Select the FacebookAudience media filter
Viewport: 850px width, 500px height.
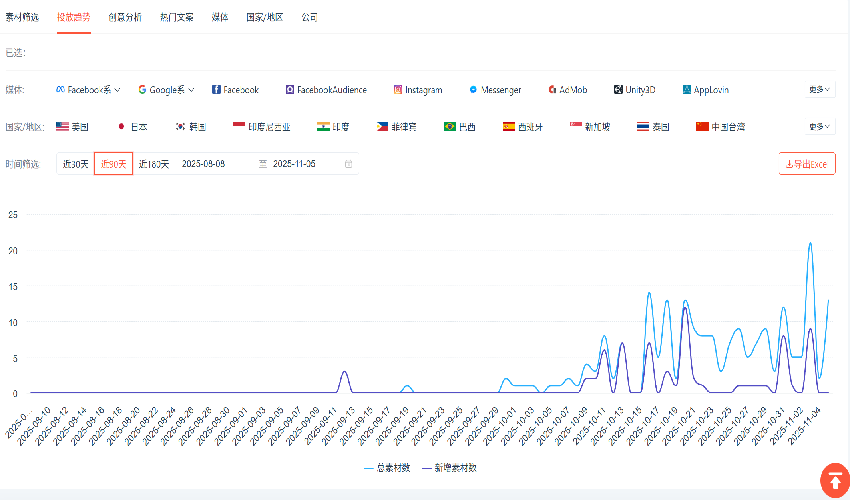point(326,90)
